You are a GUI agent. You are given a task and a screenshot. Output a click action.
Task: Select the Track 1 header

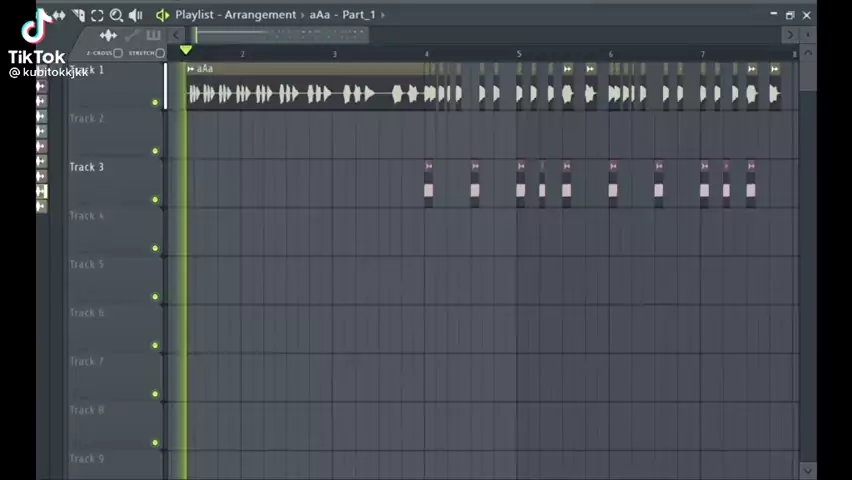[x=116, y=86]
